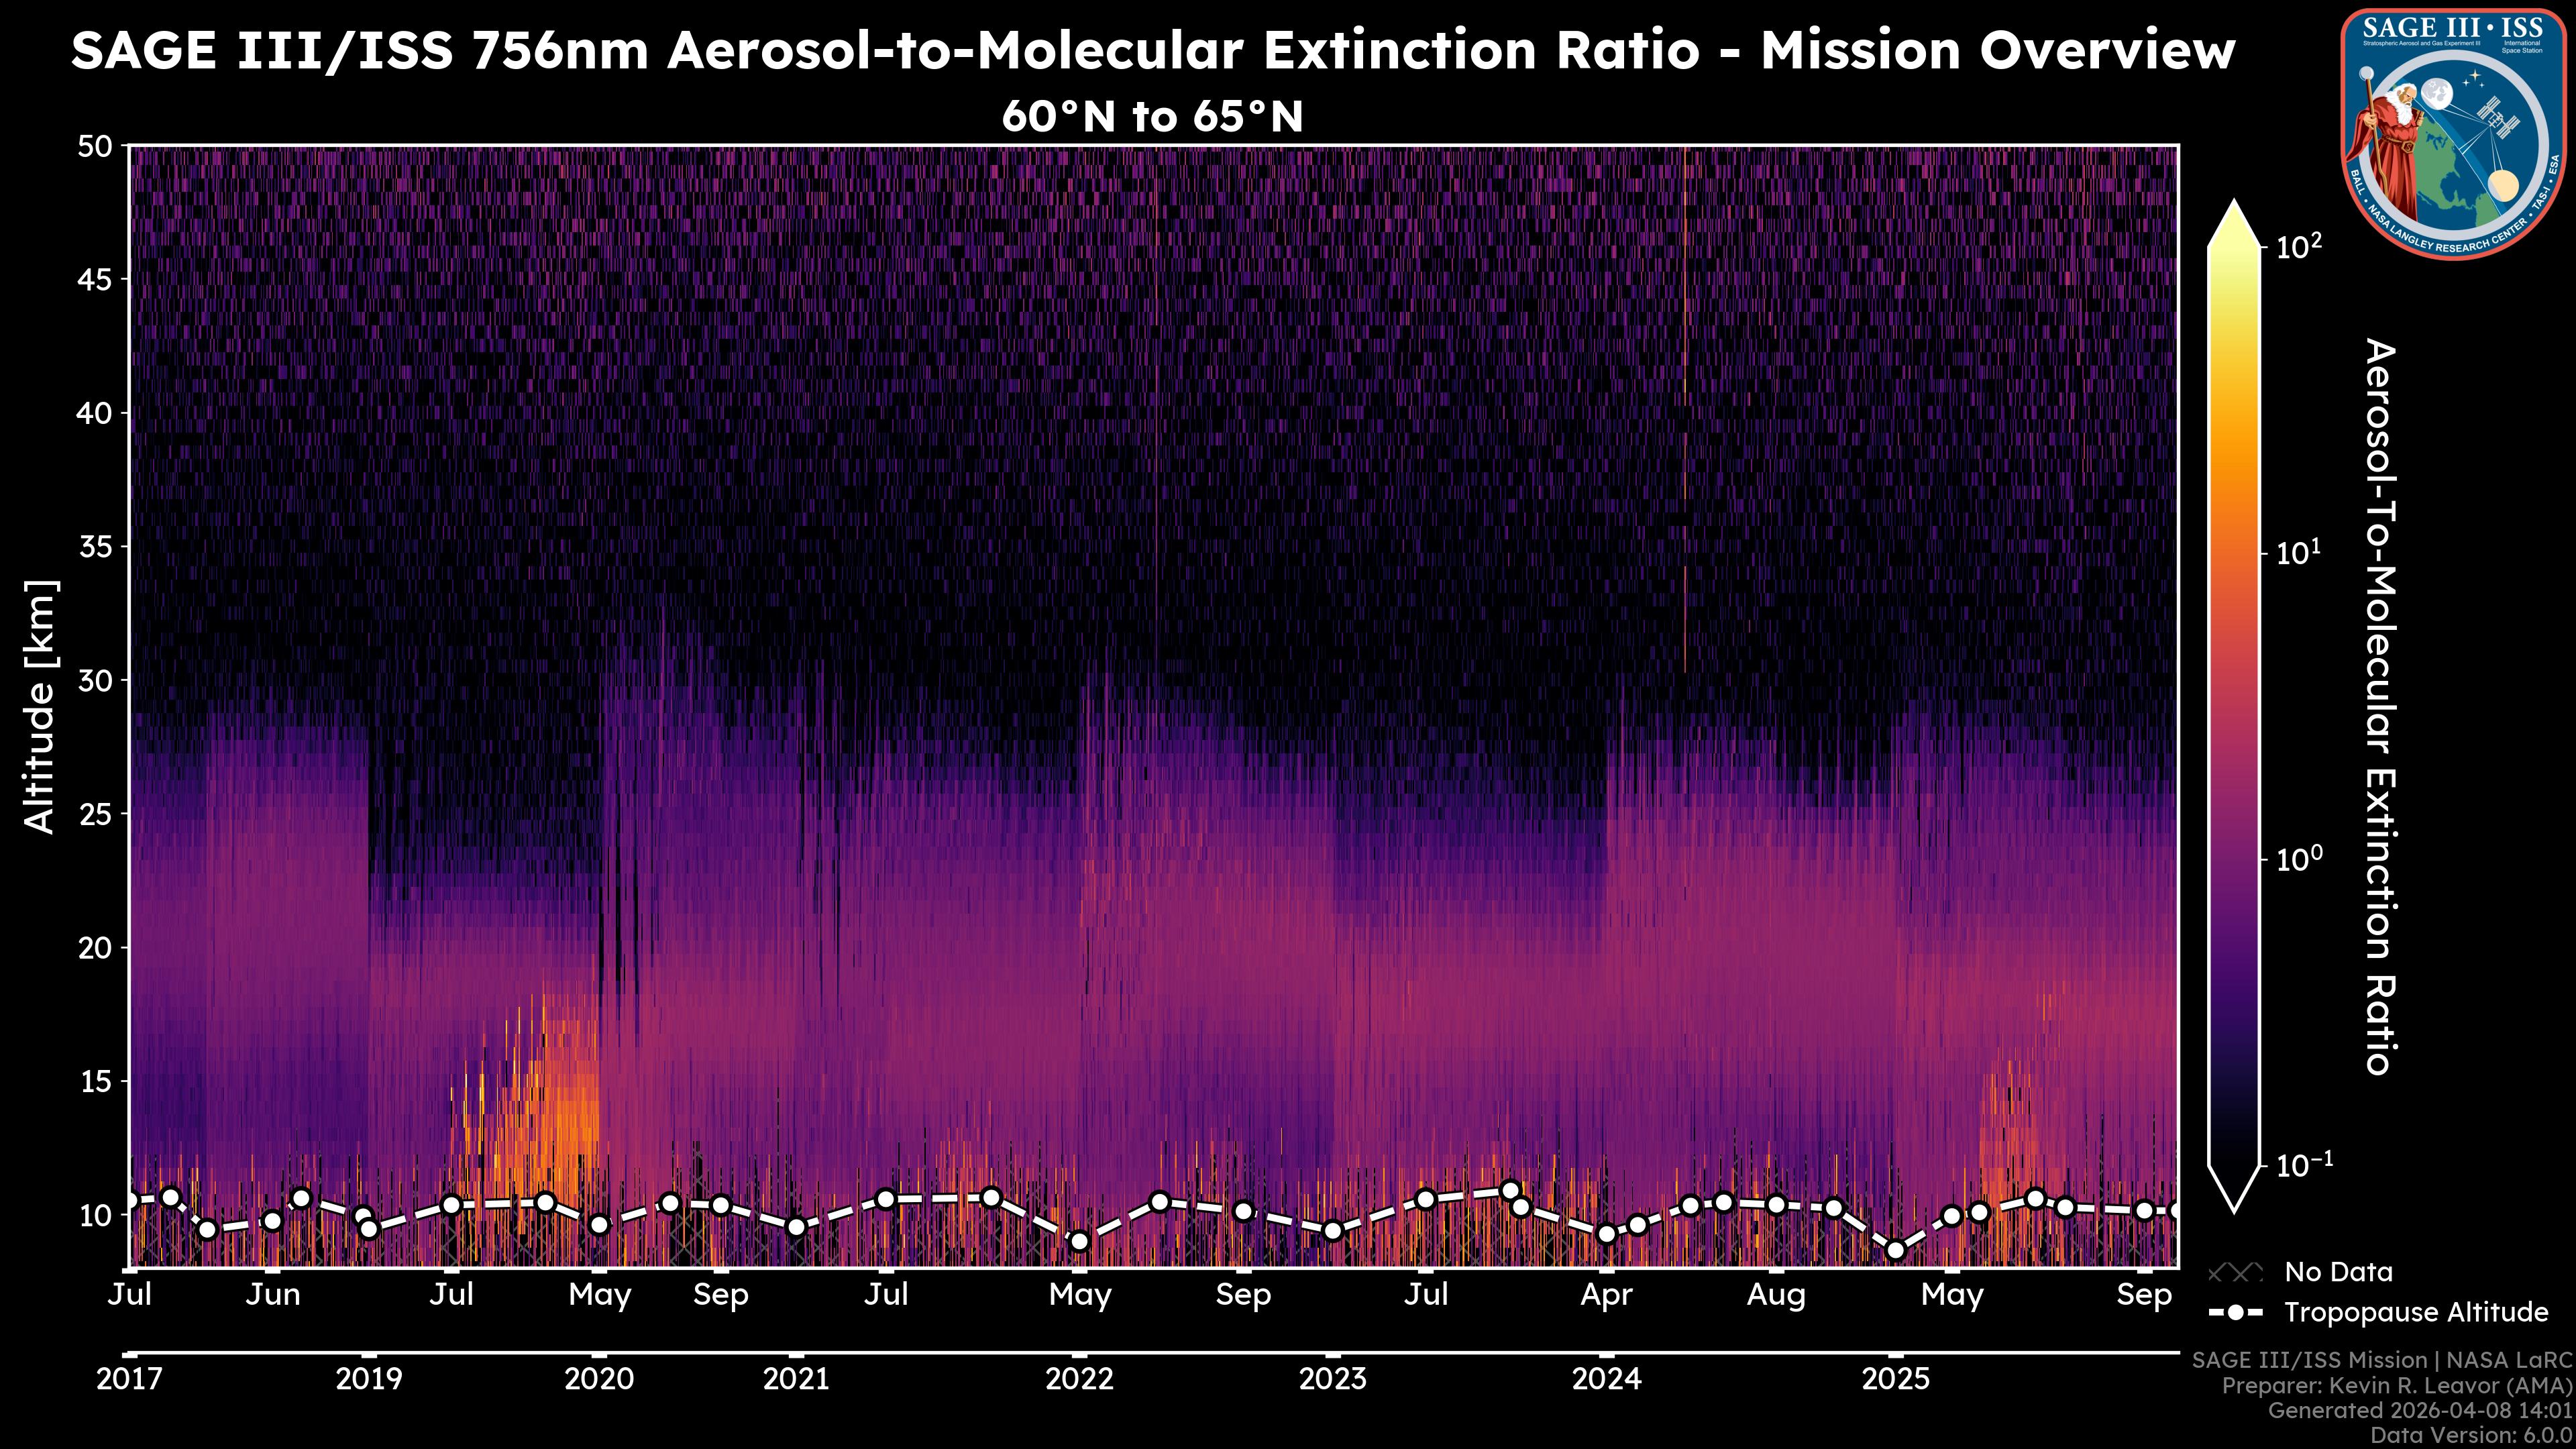The width and height of the screenshot is (2576, 1449).
Task: Click the Tropopause Altitude legend text
Action: coord(2416,1312)
